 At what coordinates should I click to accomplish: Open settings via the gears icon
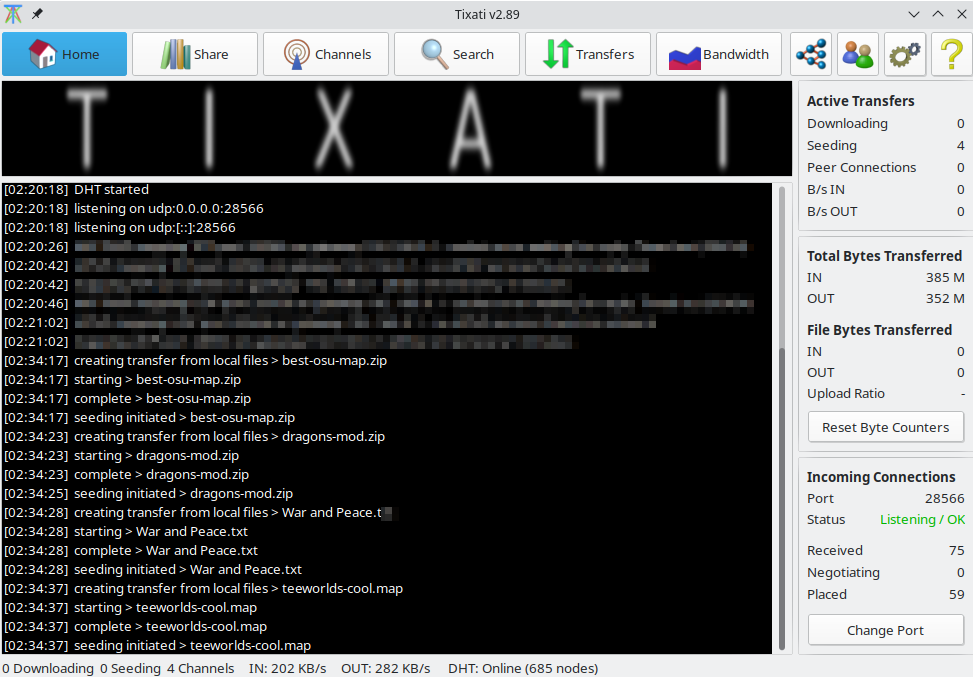pyautogui.click(x=904, y=53)
